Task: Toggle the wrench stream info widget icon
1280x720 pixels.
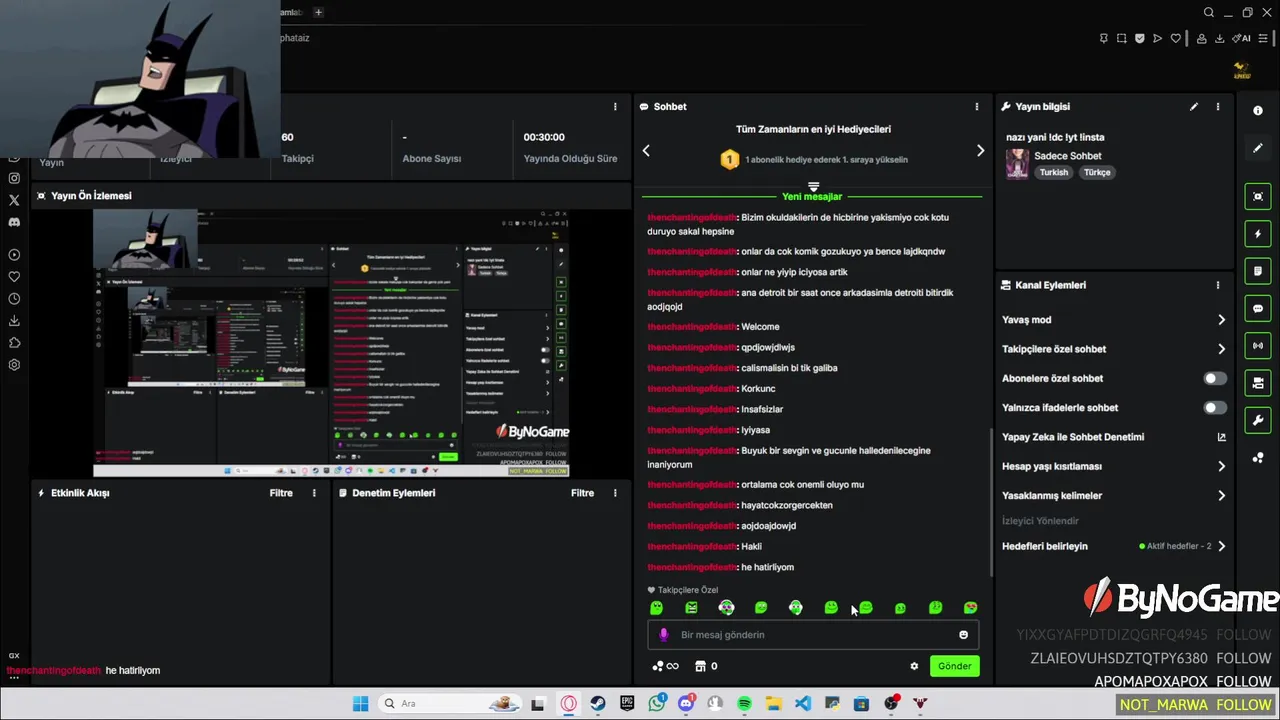Action: pyautogui.click(x=1258, y=420)
